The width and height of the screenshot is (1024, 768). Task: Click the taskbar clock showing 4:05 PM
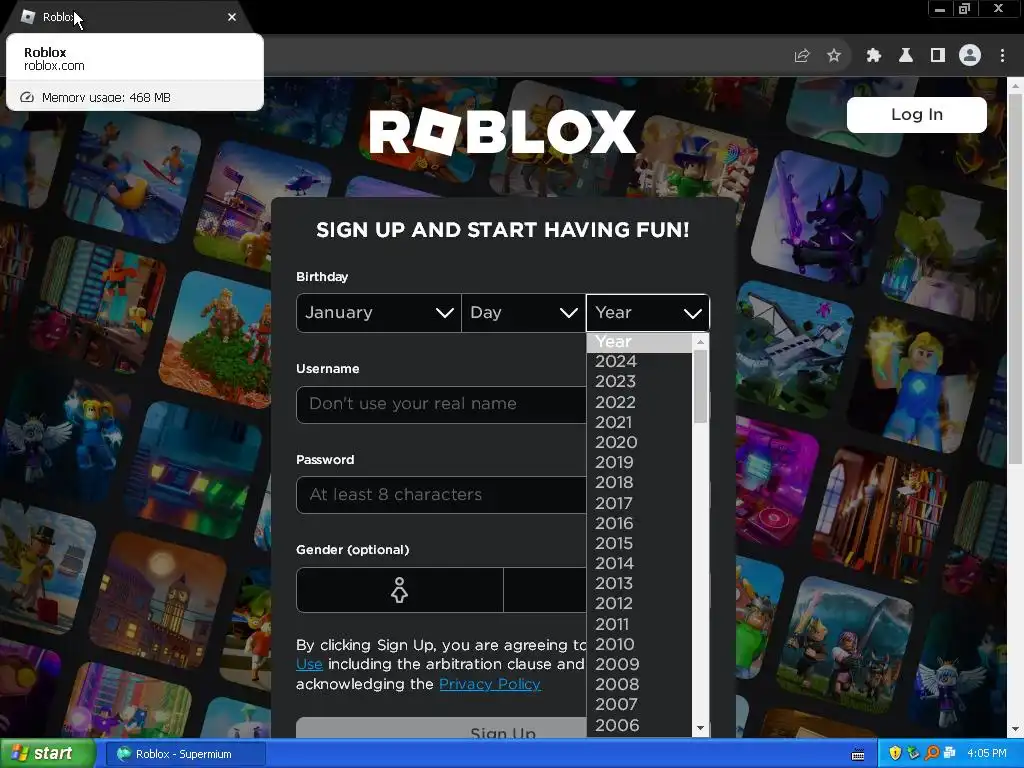point(987,754)
